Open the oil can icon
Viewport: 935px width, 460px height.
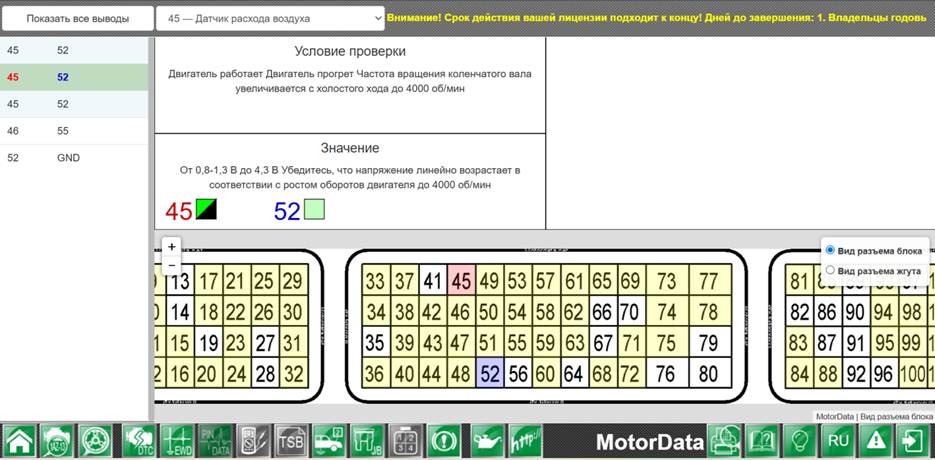[x=488, y=442]
